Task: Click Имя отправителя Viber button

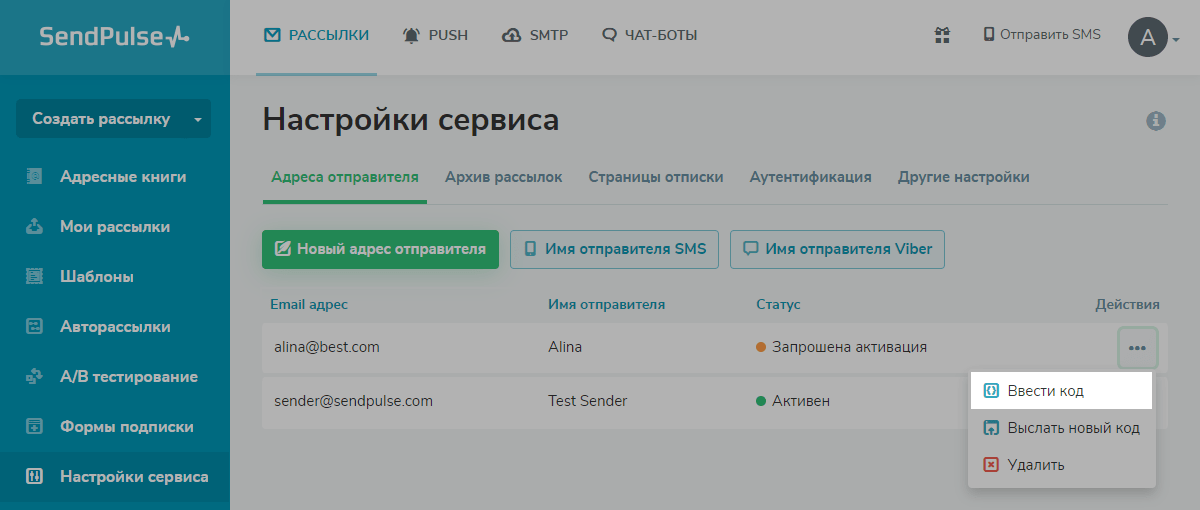Action: [x=837, y=249]
